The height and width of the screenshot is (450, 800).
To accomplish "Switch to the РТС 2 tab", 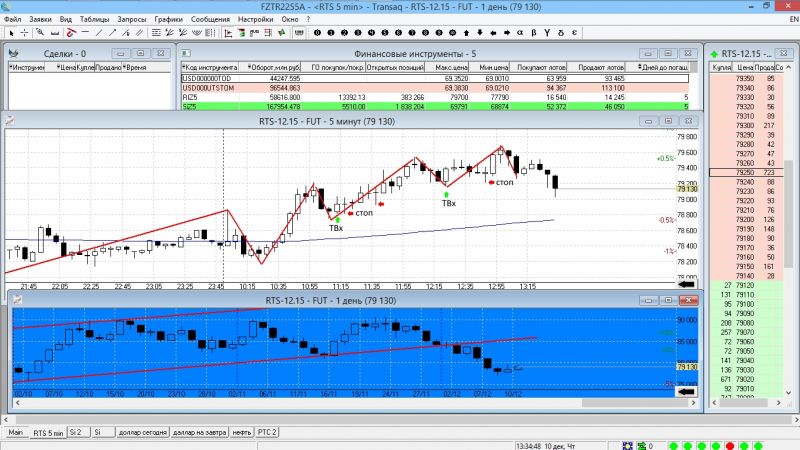I will pos(266,432).
